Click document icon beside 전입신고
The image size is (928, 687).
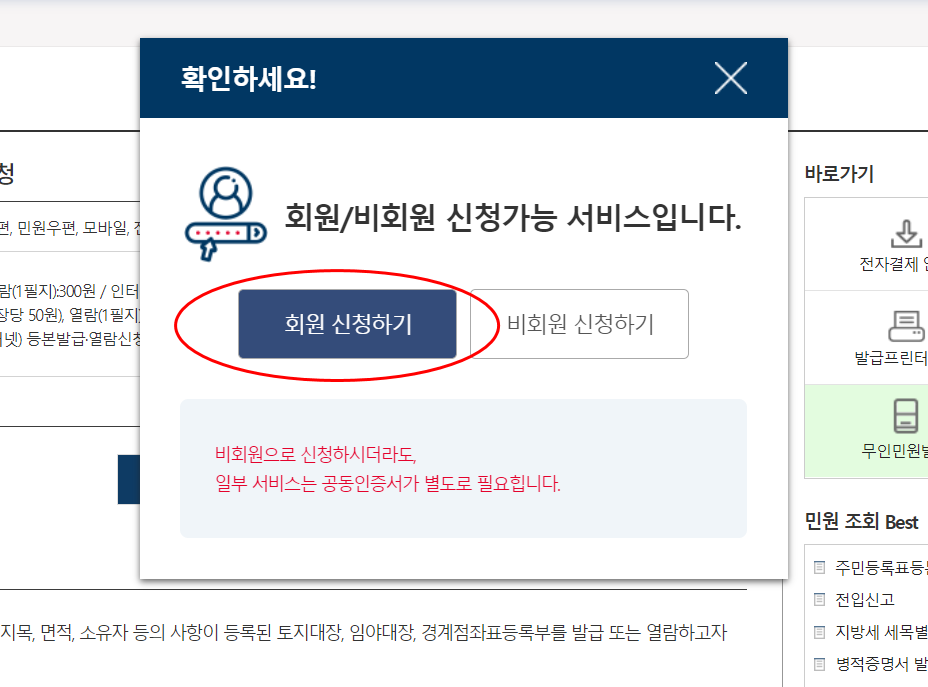(819, 599)
